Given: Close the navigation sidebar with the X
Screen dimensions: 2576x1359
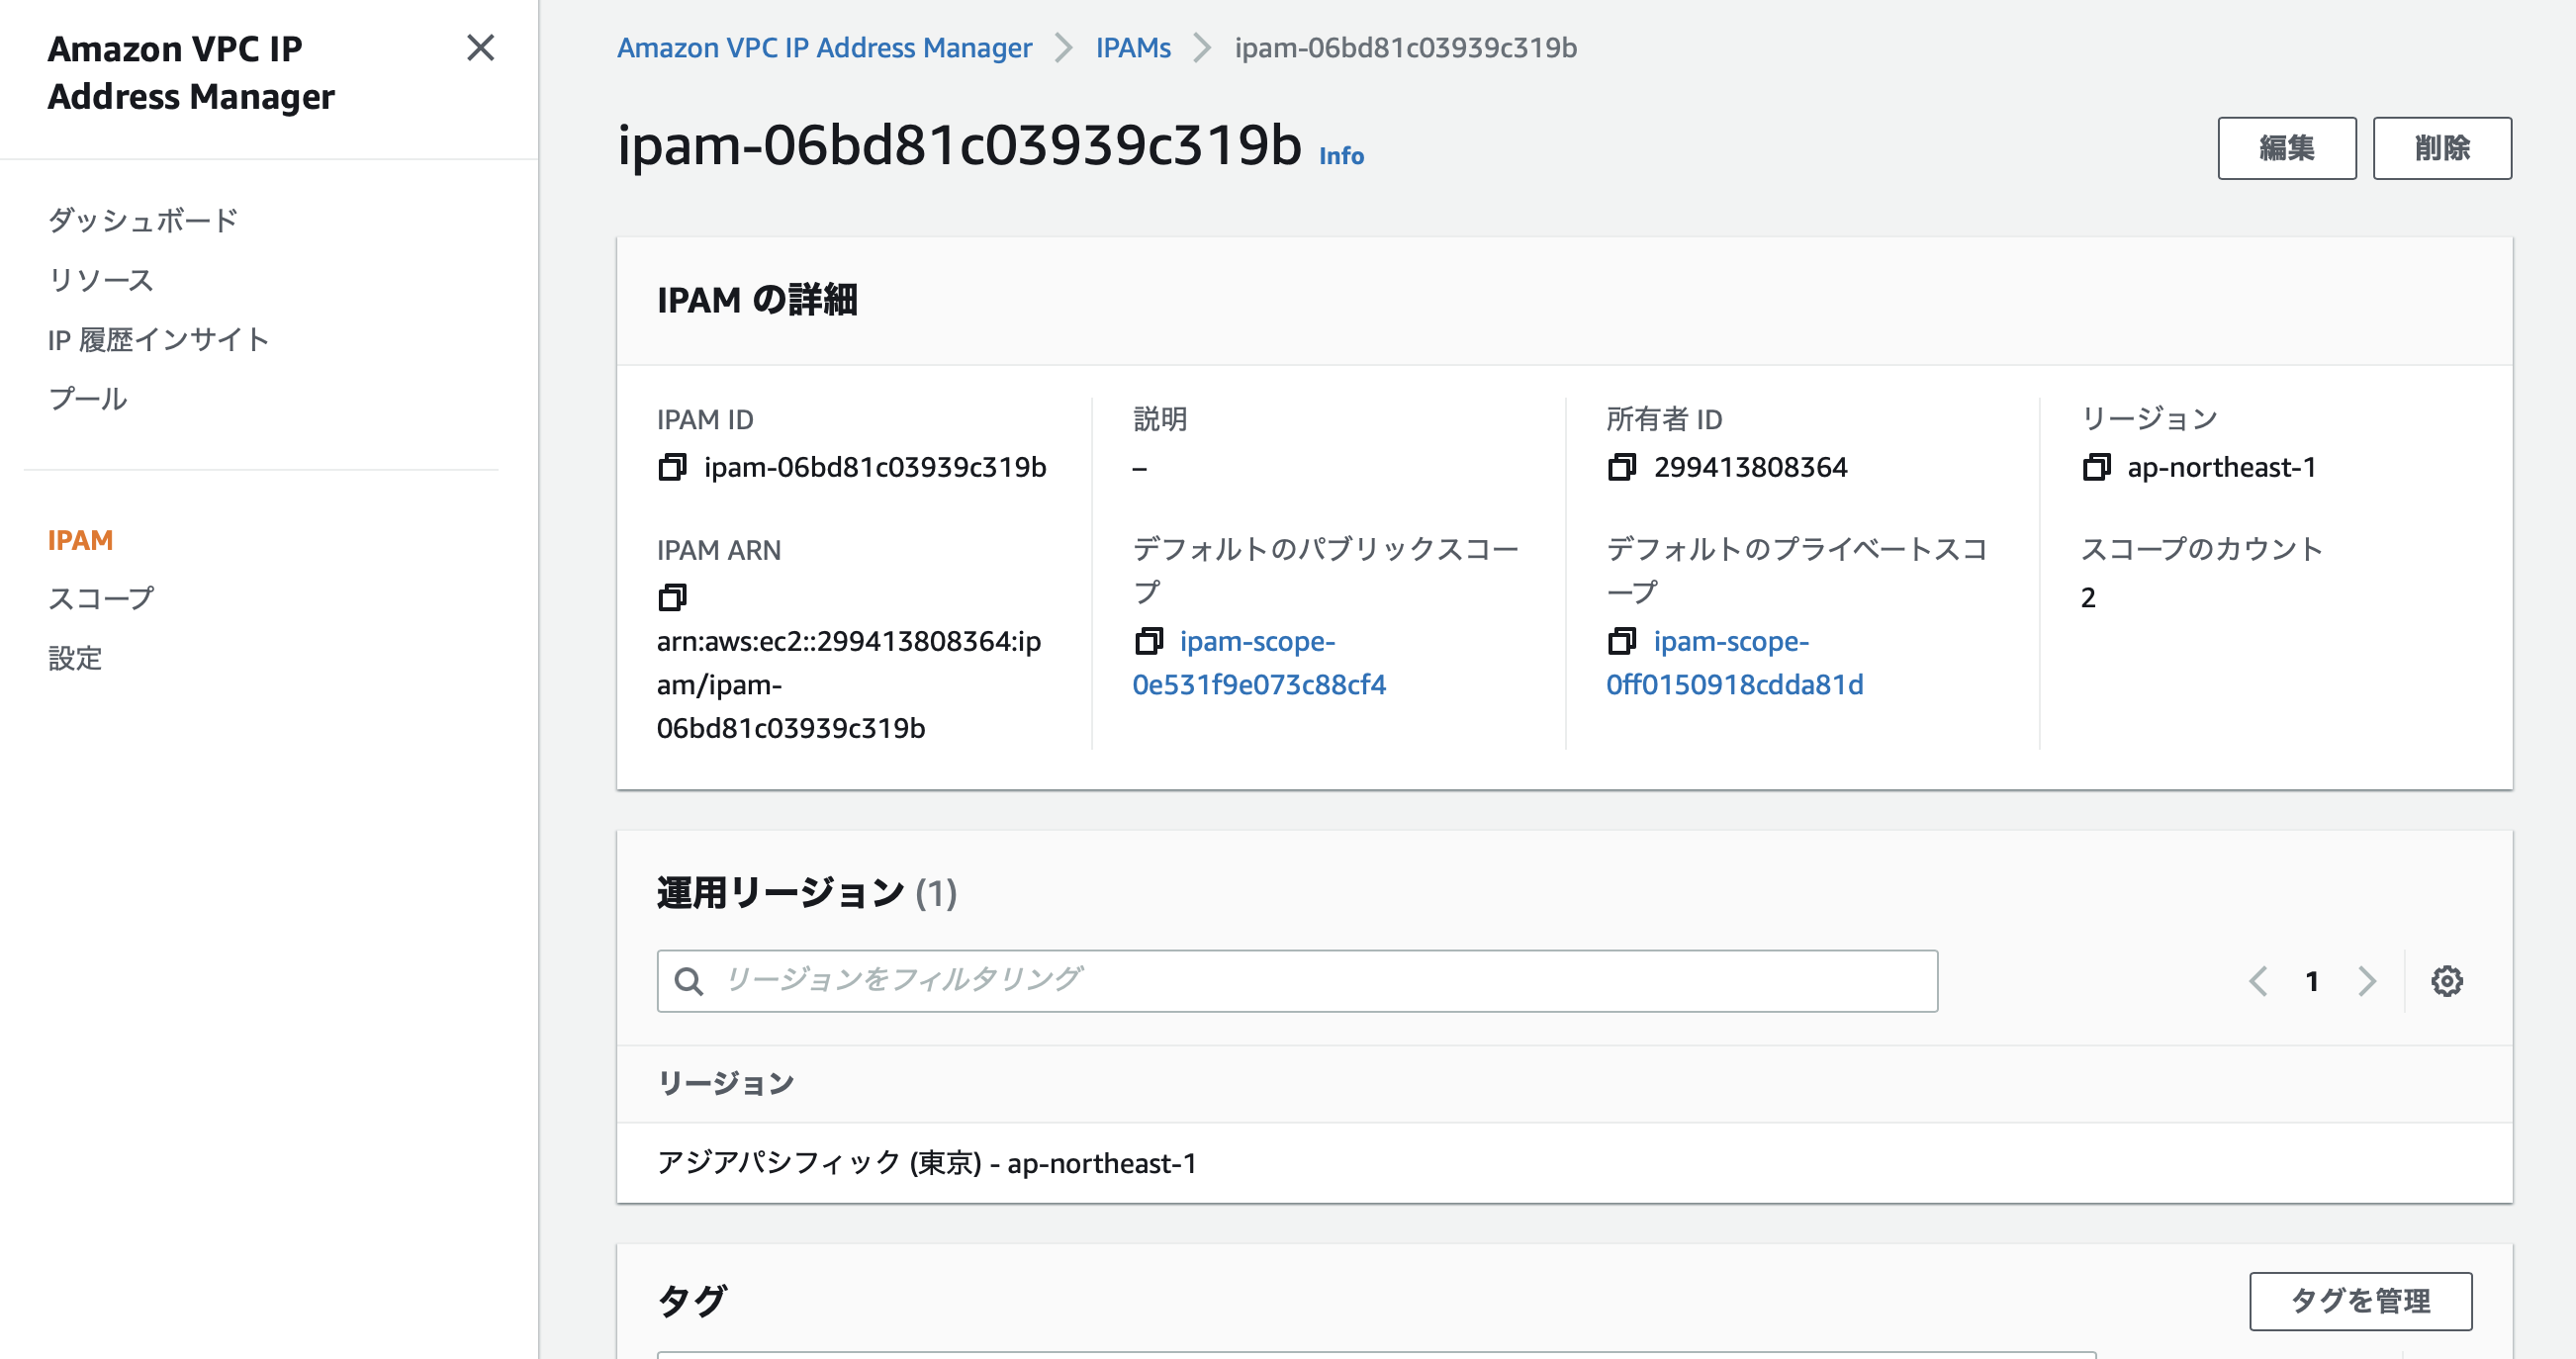Looking at the screenshot, I should coord(482,48).
